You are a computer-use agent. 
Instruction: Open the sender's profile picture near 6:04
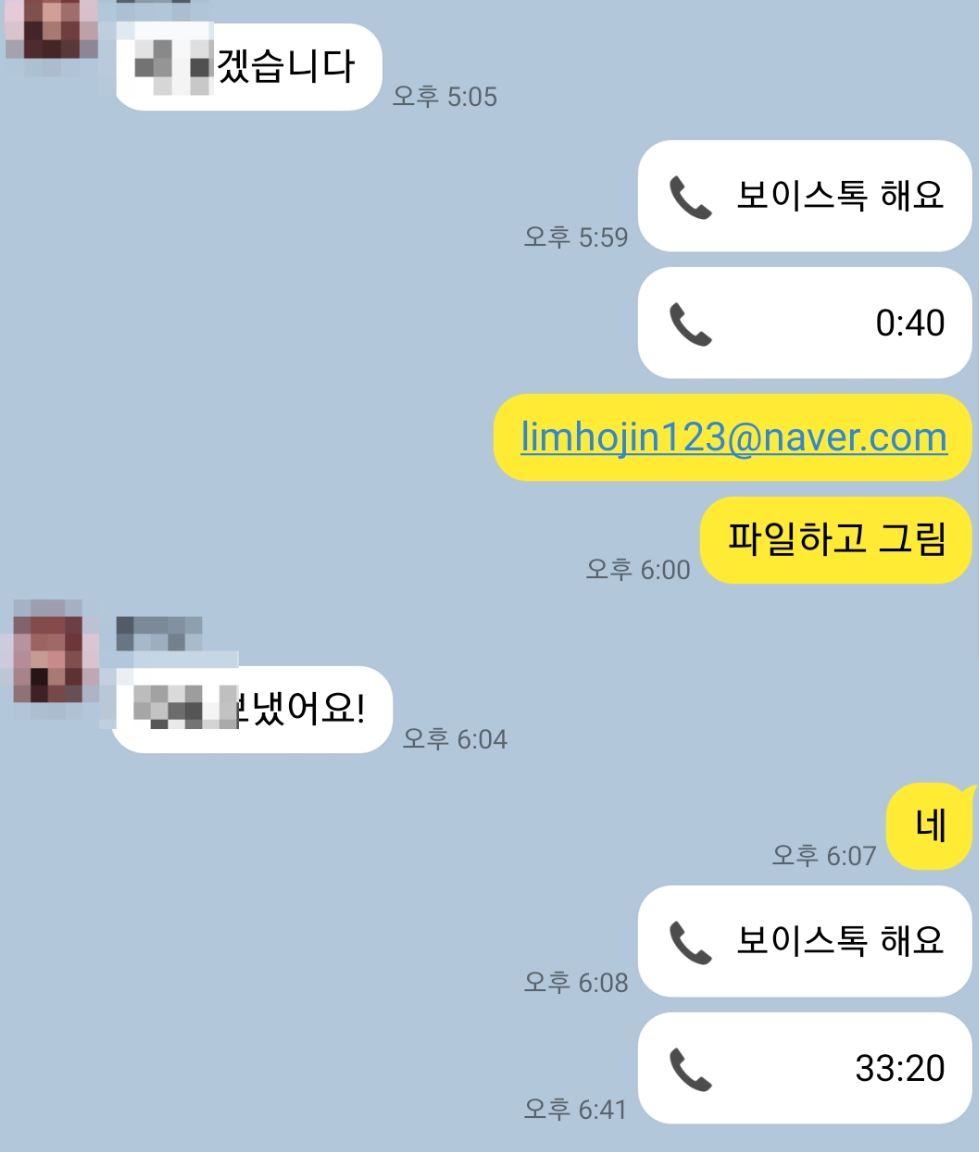click(x=51, y=650)
